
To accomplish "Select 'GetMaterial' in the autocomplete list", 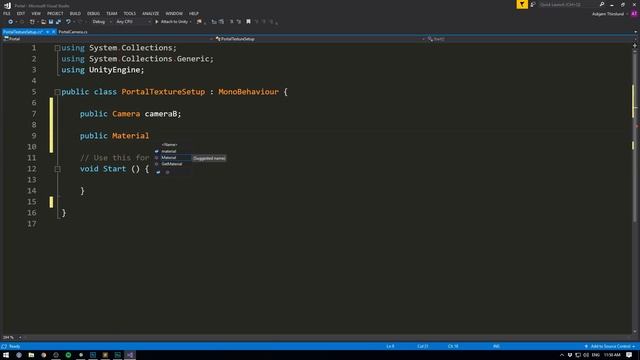I will click(171, 164).
